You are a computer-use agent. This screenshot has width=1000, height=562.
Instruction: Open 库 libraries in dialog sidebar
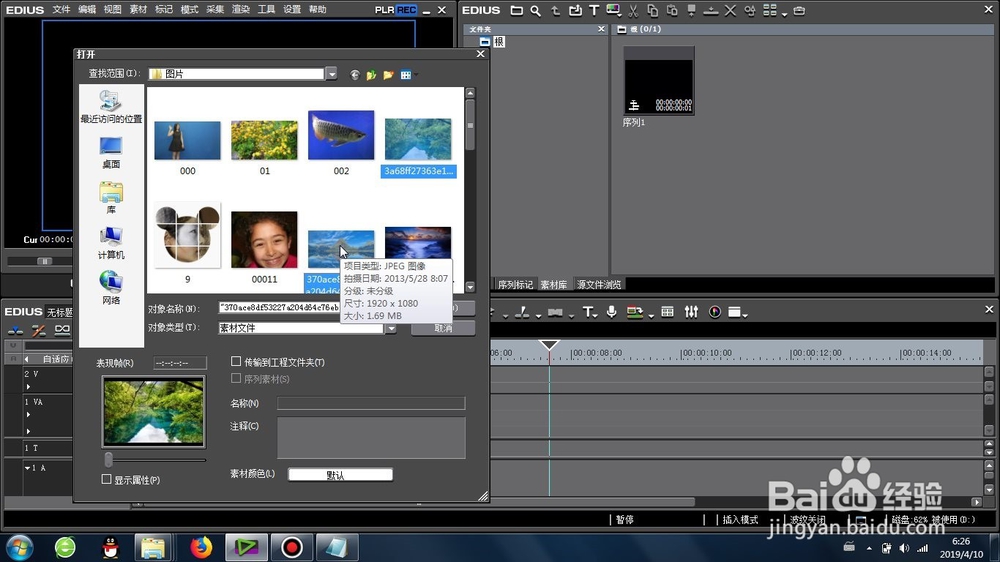pyautogui.click(x=111, y=198)
